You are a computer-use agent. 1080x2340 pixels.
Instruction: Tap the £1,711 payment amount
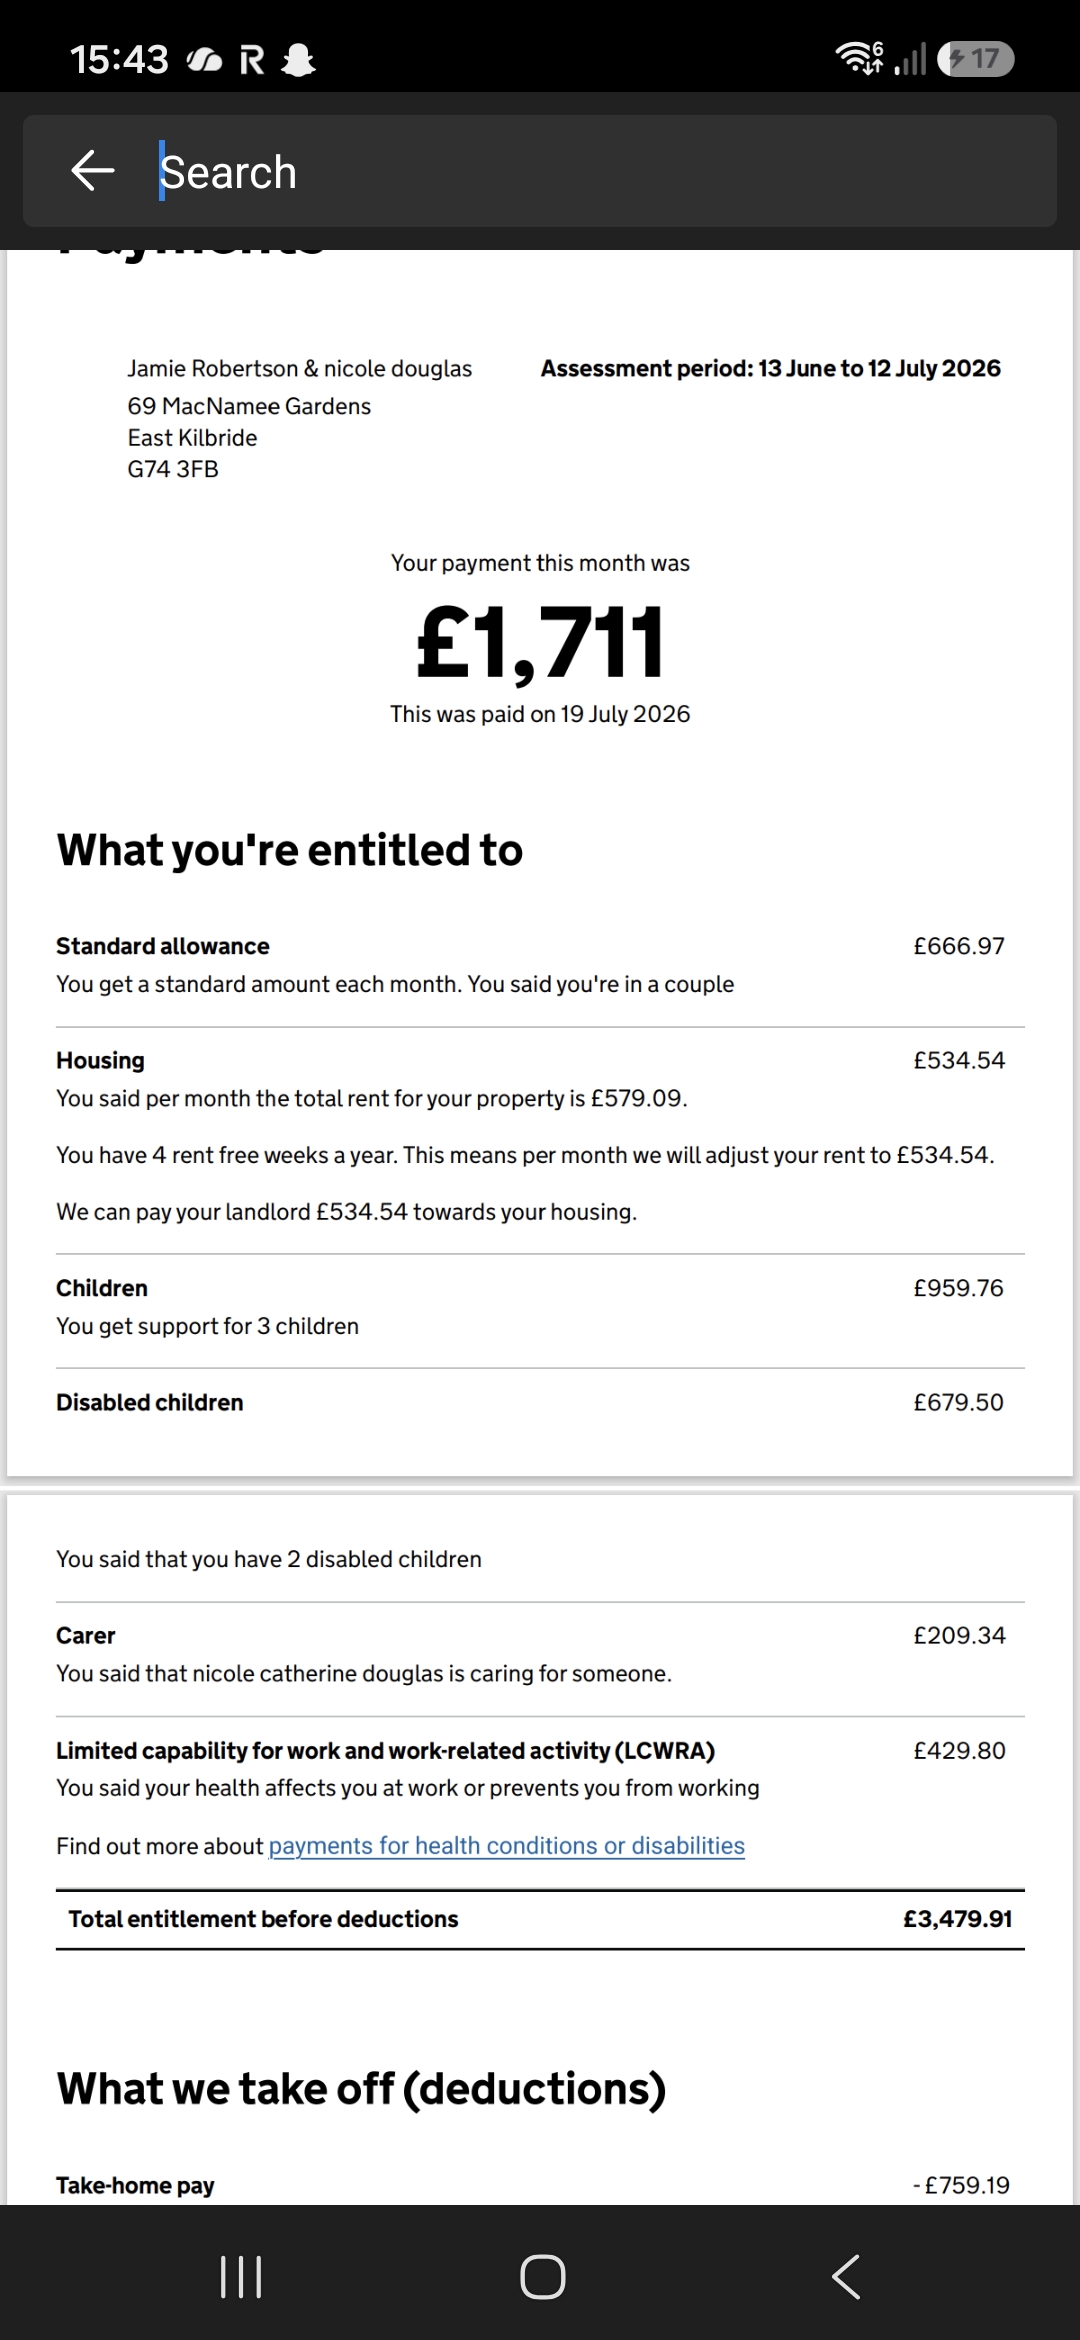coord(540,642)
